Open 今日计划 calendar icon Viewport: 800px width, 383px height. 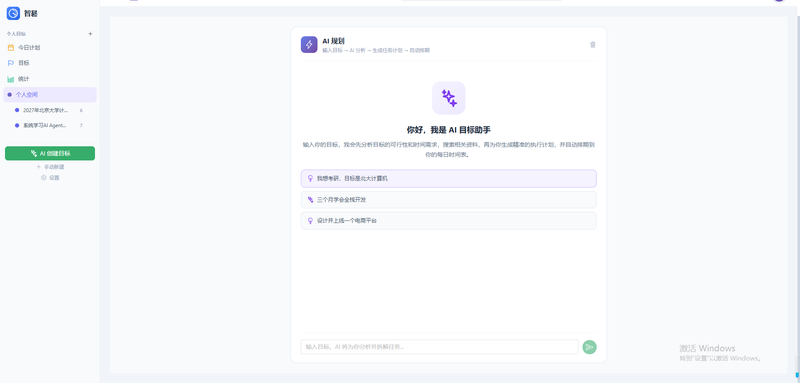[11, 47]
